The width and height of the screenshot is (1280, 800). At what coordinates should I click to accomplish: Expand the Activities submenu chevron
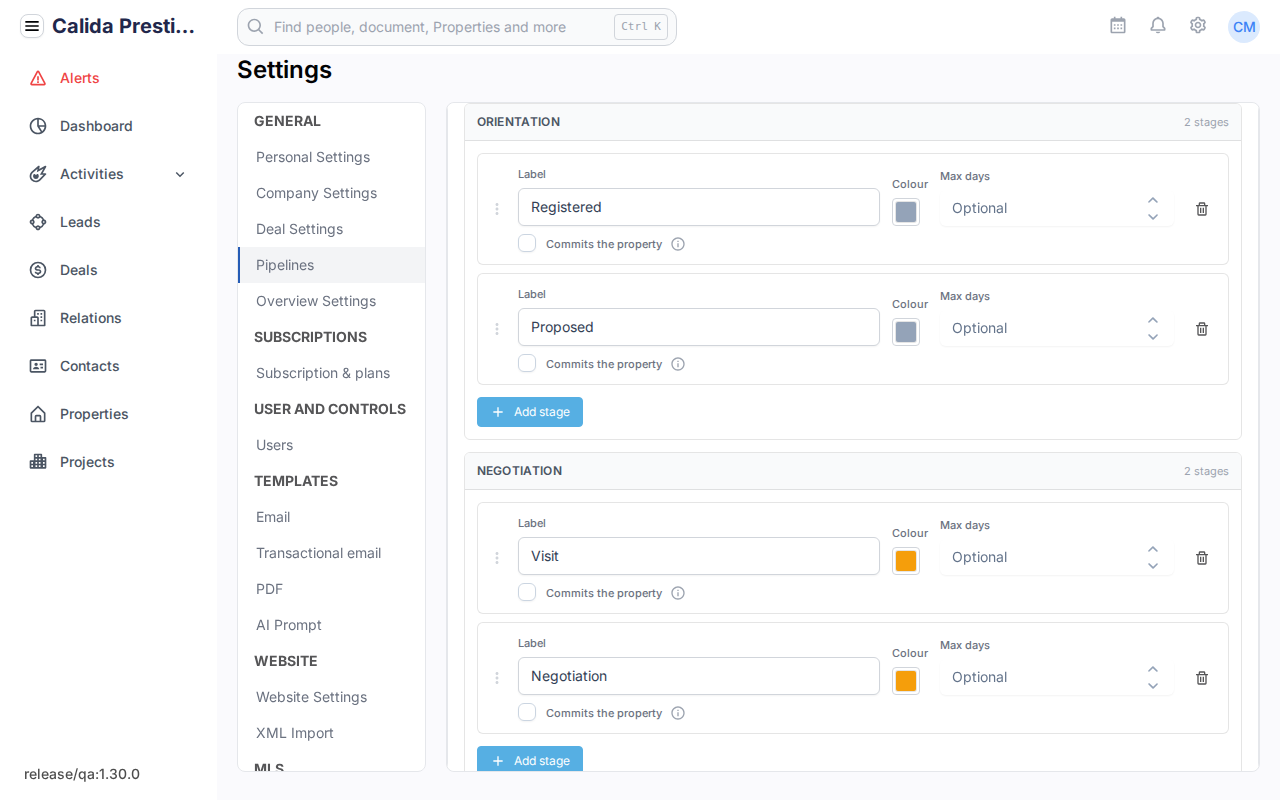tap(180, 175)
